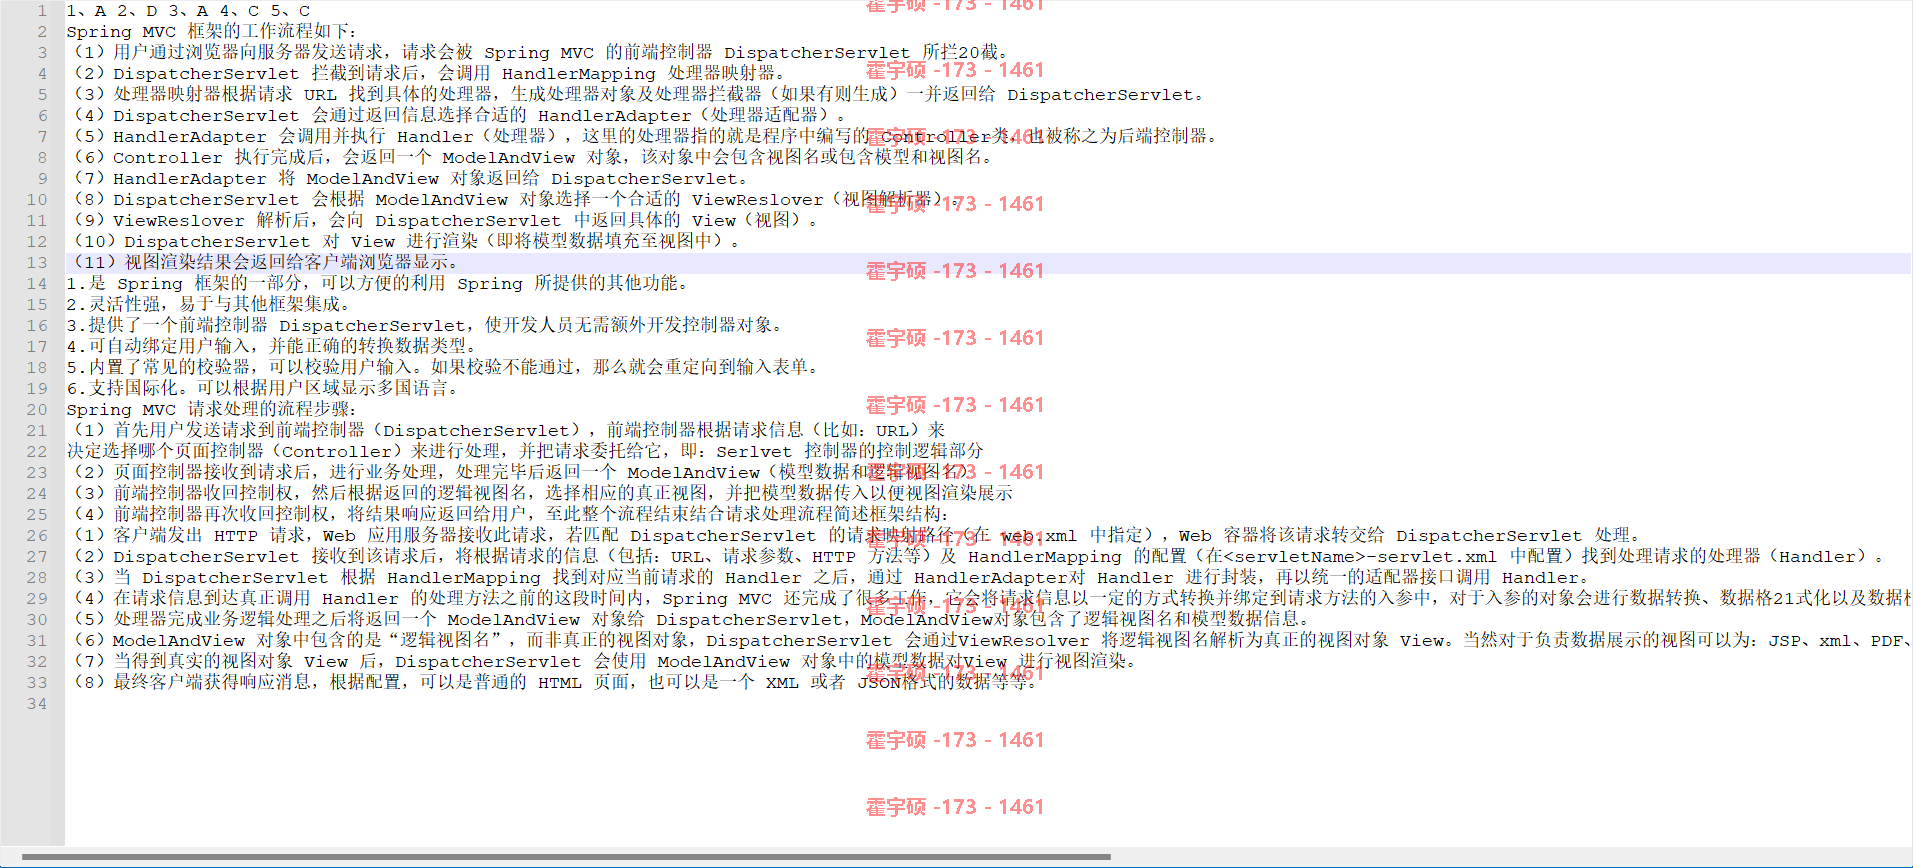Image resolution: width=1913 pixels, height=868 pixels.
Task: Click the line "(10)DispatcherServlet 对 View 进行渲染"
Action: [405, 242]
